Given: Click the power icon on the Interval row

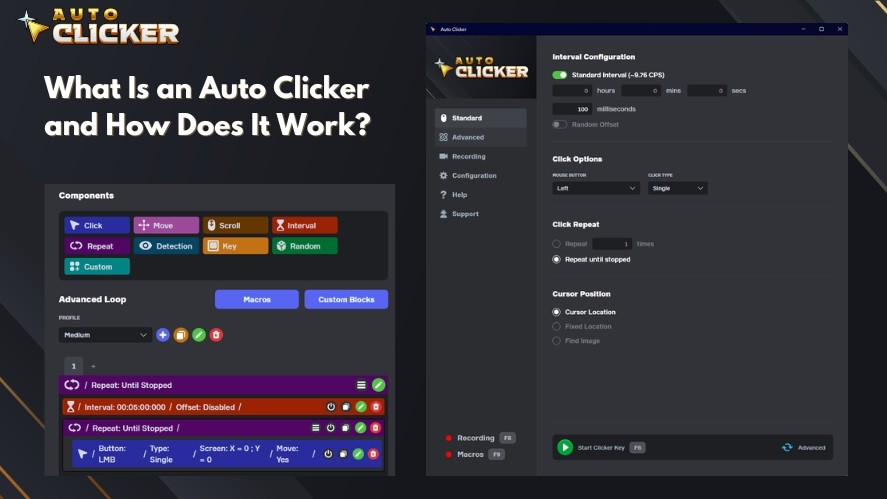Looking at the screenshot, I should (331, 407).
